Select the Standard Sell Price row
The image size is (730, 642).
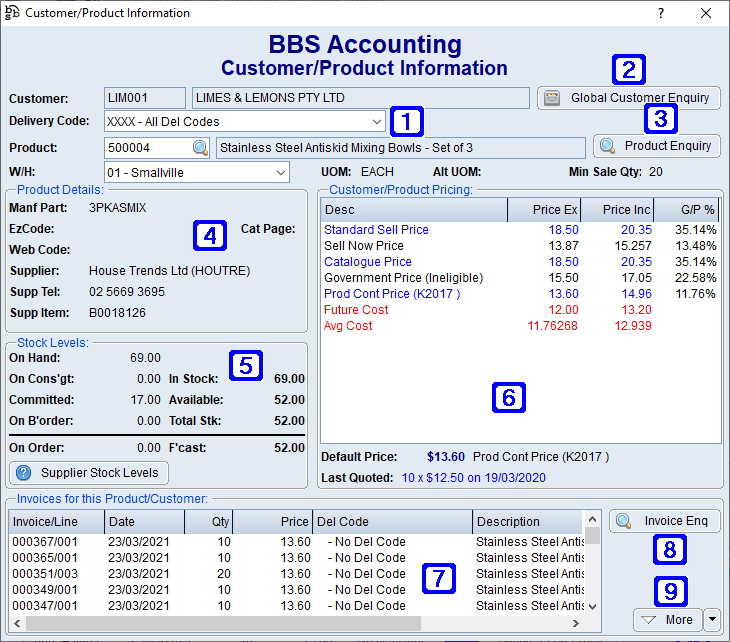(x=376, y=230)
